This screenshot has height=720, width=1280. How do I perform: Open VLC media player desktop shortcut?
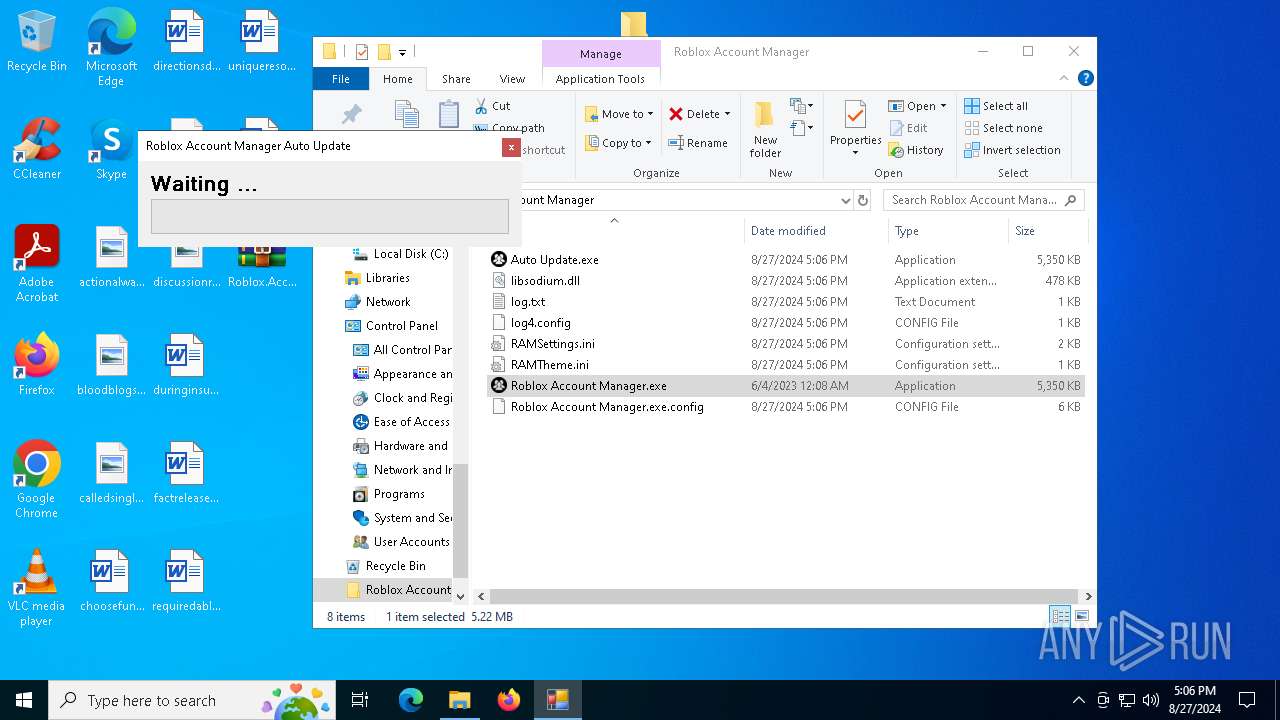(37, 588)
